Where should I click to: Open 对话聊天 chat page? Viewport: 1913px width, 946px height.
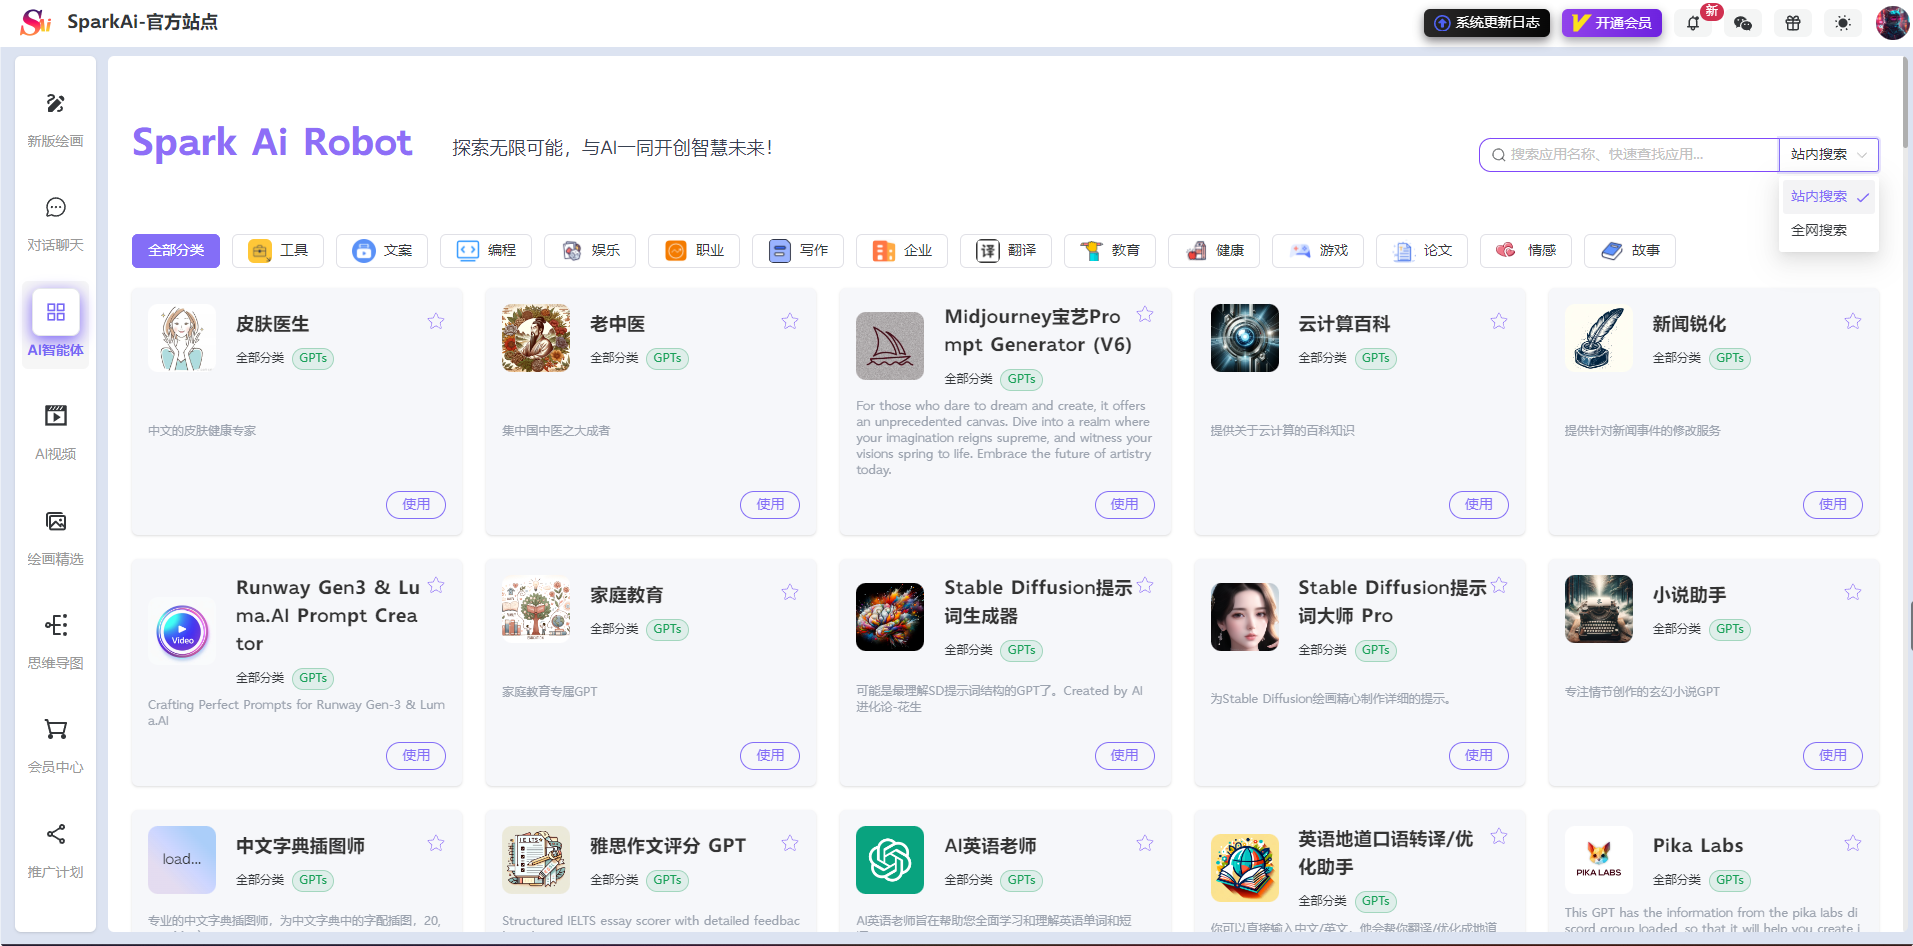click(x=56, y=224)
